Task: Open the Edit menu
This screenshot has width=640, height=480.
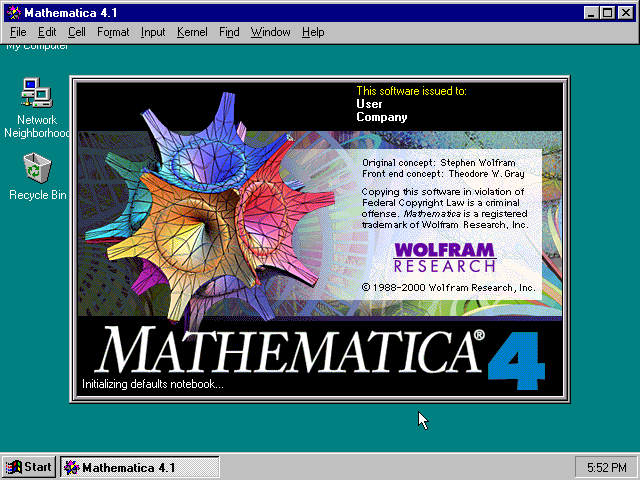Action: click(x=47, y=32)
